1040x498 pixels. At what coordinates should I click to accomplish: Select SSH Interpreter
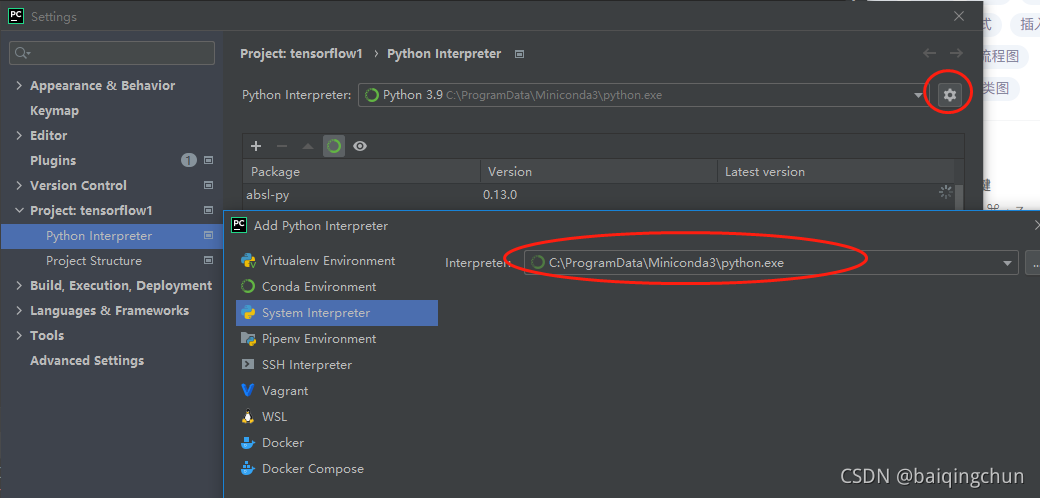337,365
